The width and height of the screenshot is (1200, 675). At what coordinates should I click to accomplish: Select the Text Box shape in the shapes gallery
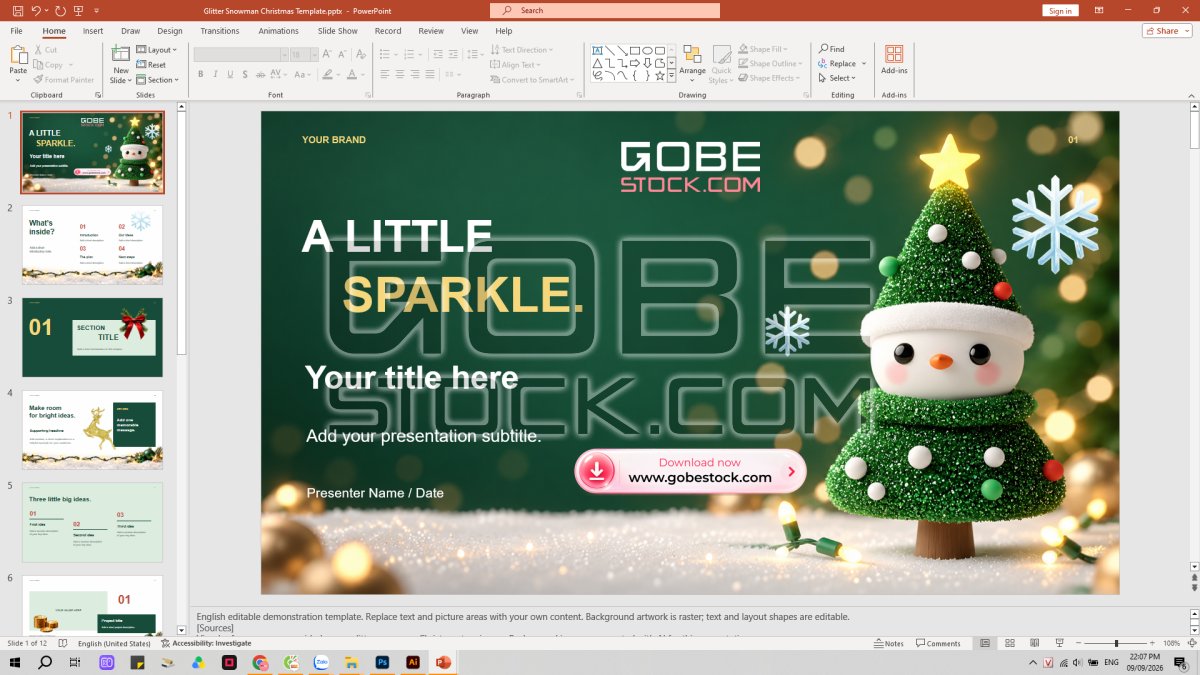[597, 50]
